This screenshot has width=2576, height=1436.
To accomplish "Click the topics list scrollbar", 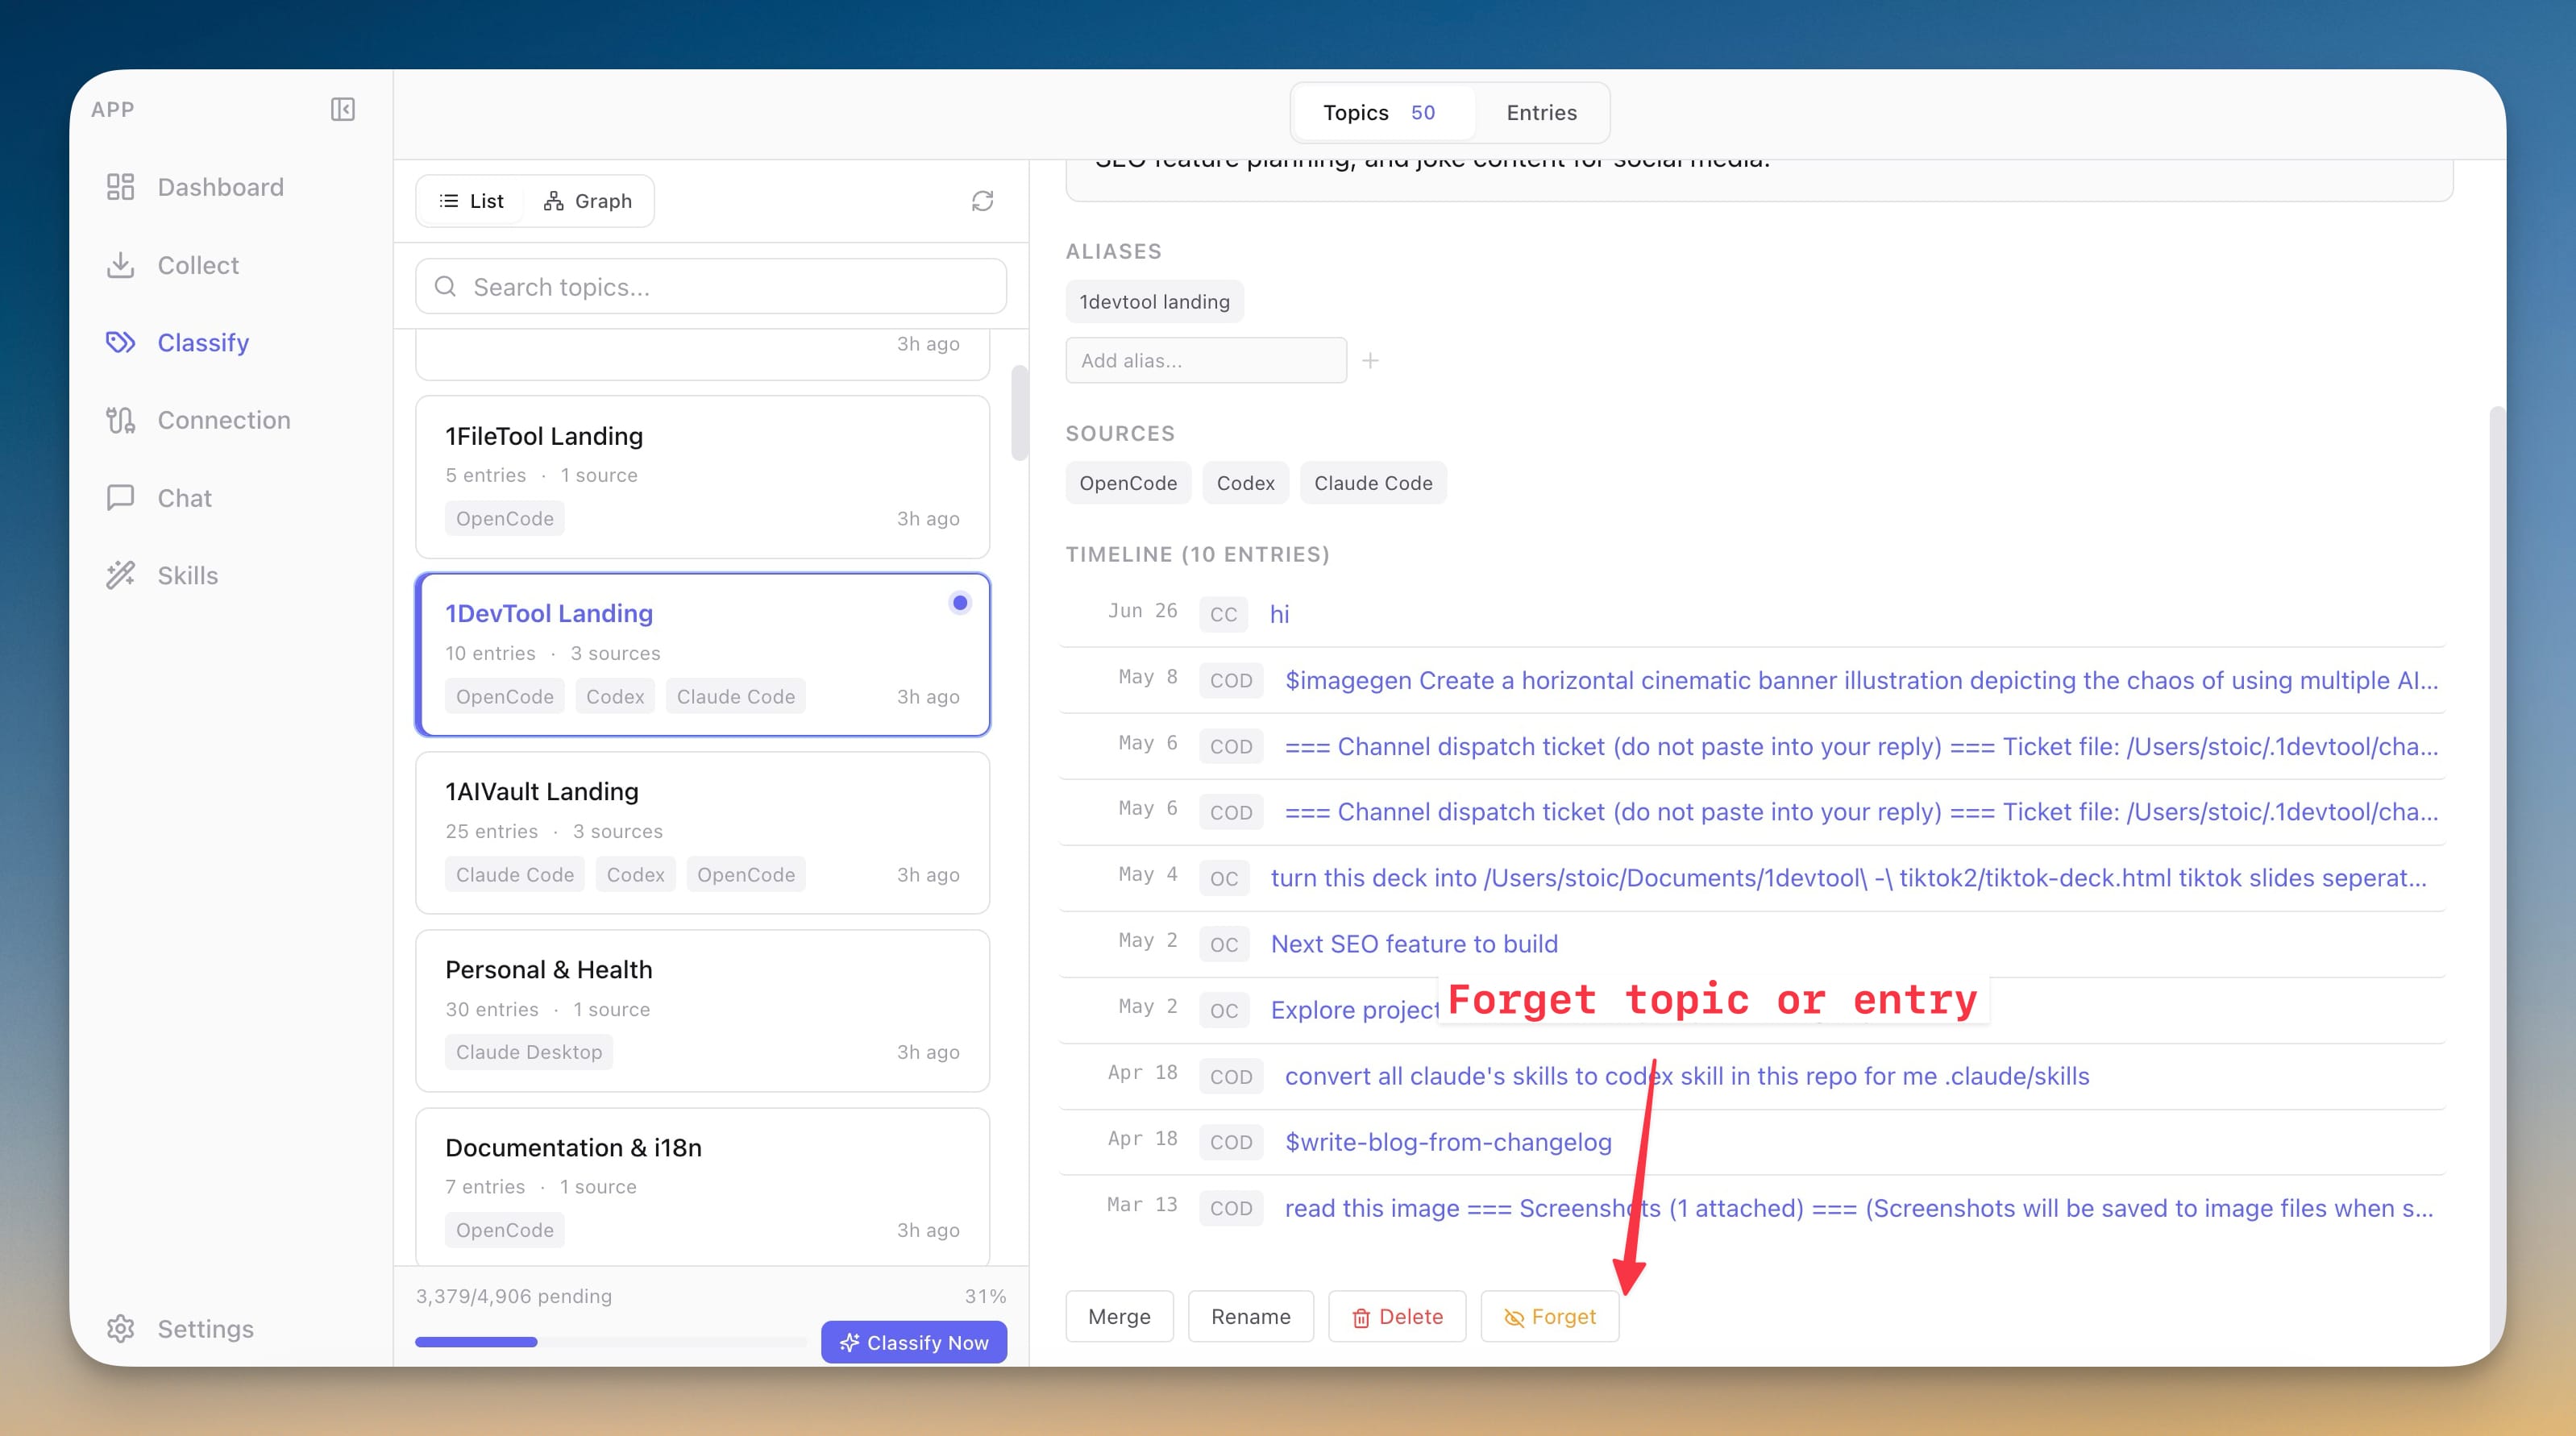I will click(1019, 412).
